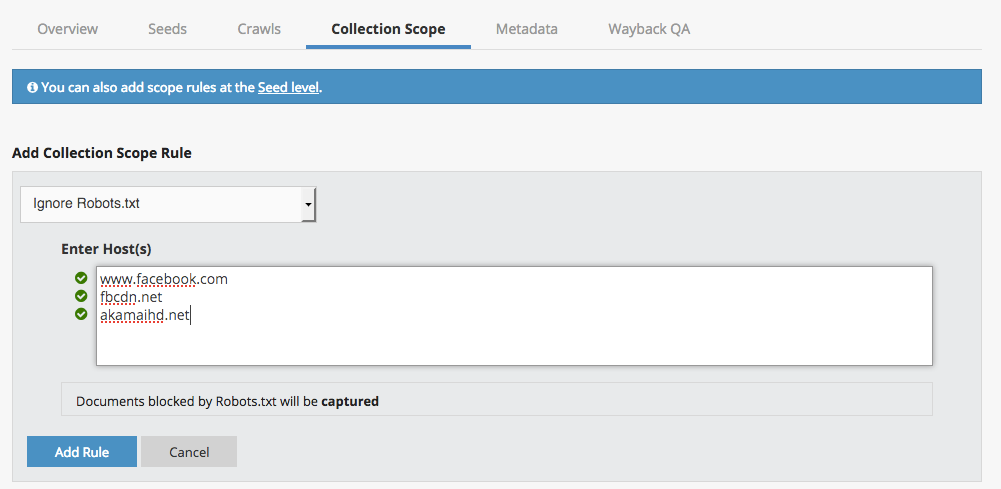Screen dimensions: 1001x489
Task: Open the Ignore Robots.txt rule dropdown
Action: coord(160,204)
